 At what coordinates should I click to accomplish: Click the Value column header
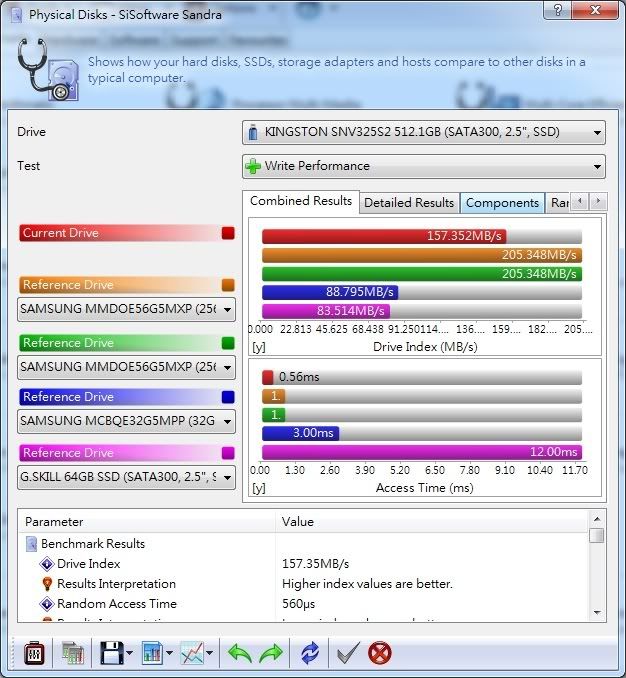[432, 522]
